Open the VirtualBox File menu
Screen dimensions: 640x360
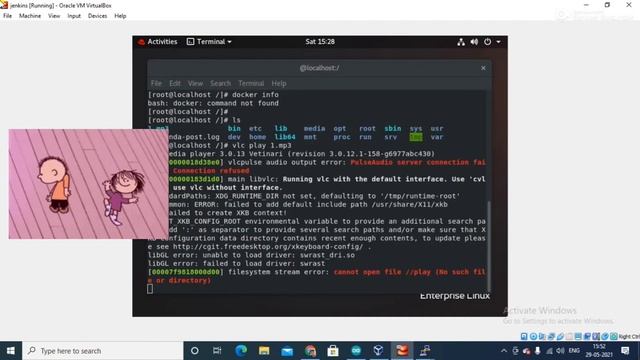(x=7, y=16)
